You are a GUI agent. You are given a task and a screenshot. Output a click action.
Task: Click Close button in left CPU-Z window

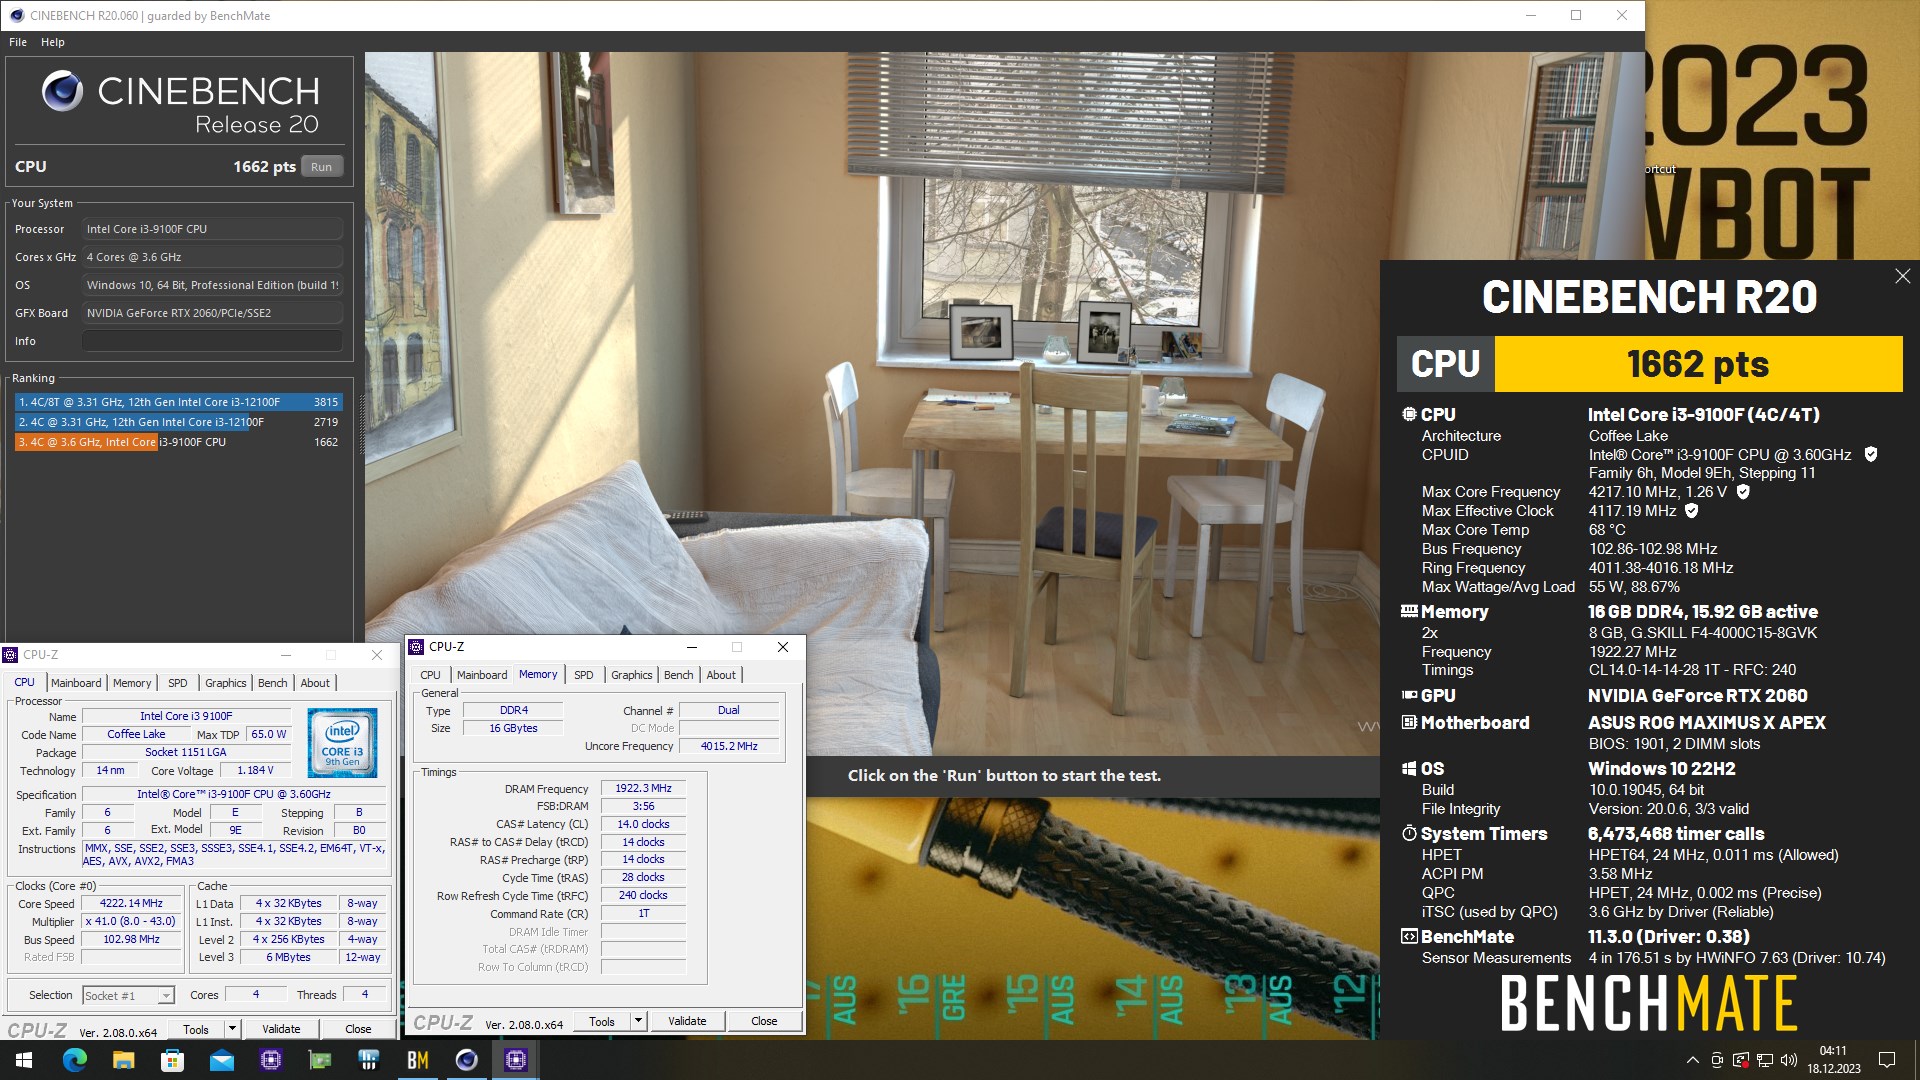click(x=358, y=1029)
